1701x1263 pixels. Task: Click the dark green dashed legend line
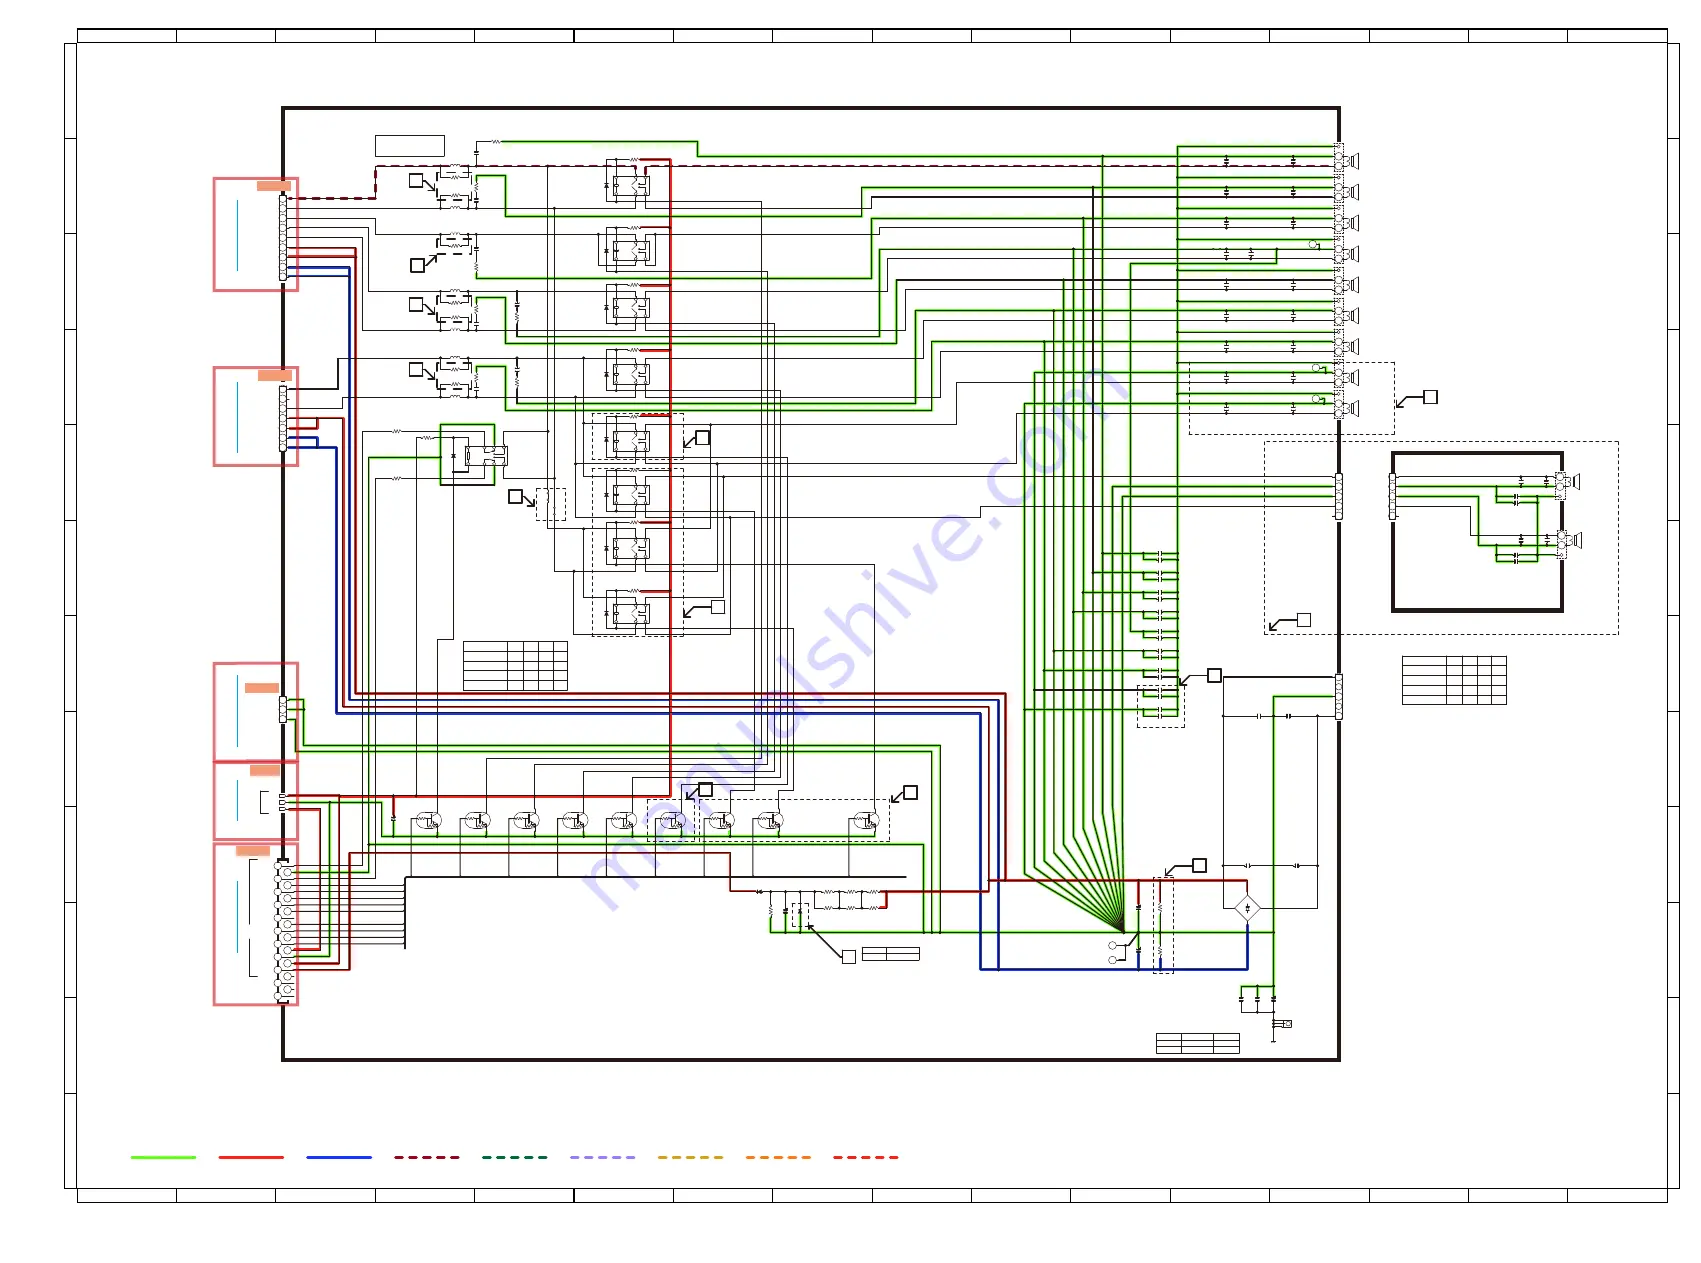(515, 1157)
